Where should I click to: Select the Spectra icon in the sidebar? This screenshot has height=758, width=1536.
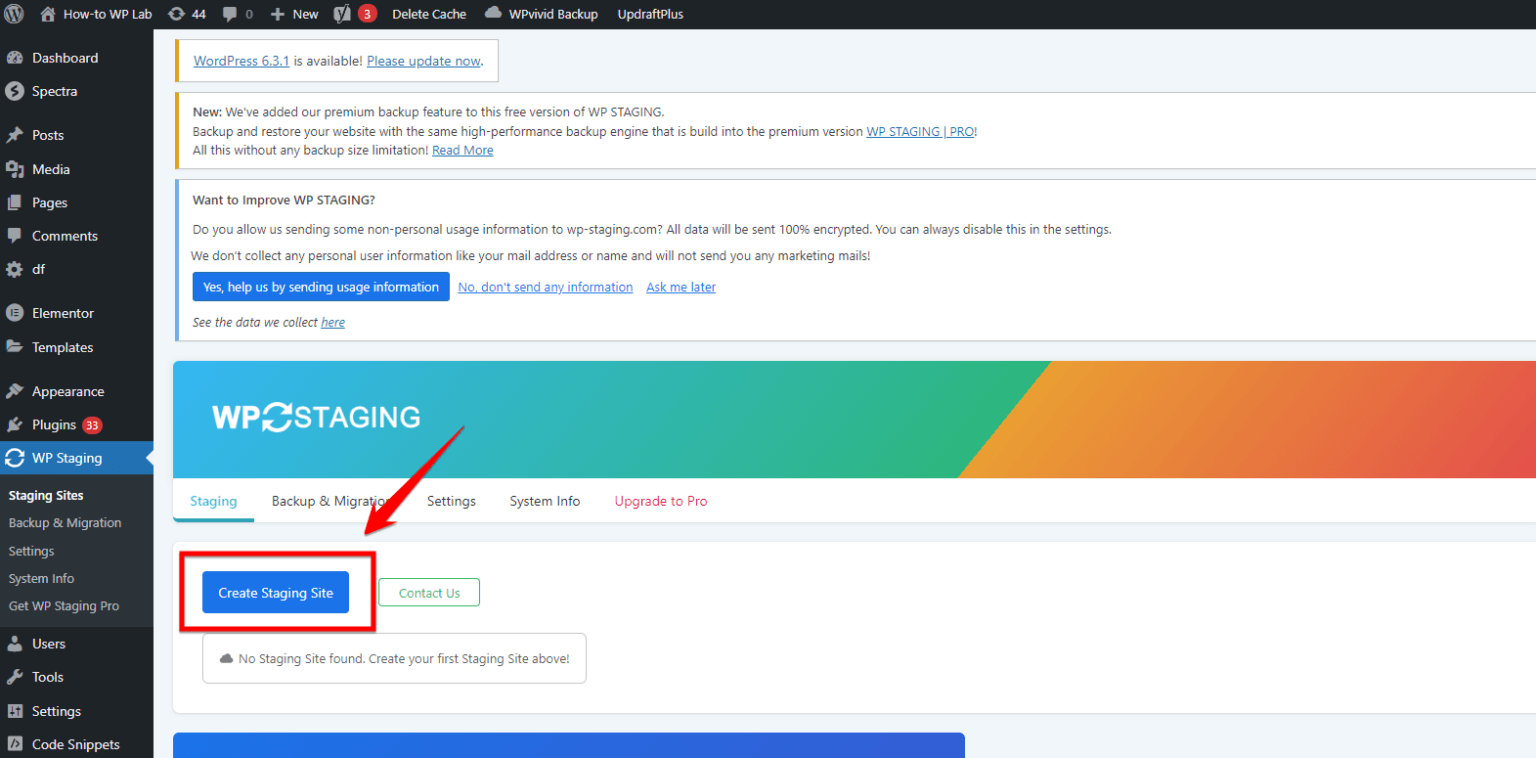click(x=14, y=91)
